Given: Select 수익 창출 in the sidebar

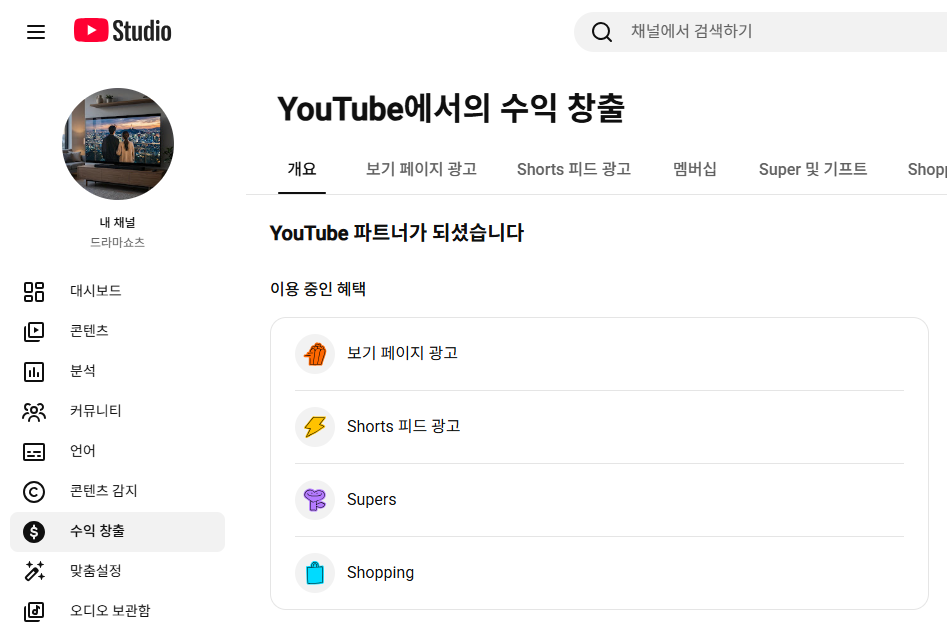Looking at the screenshot, I should pos(118,532).
